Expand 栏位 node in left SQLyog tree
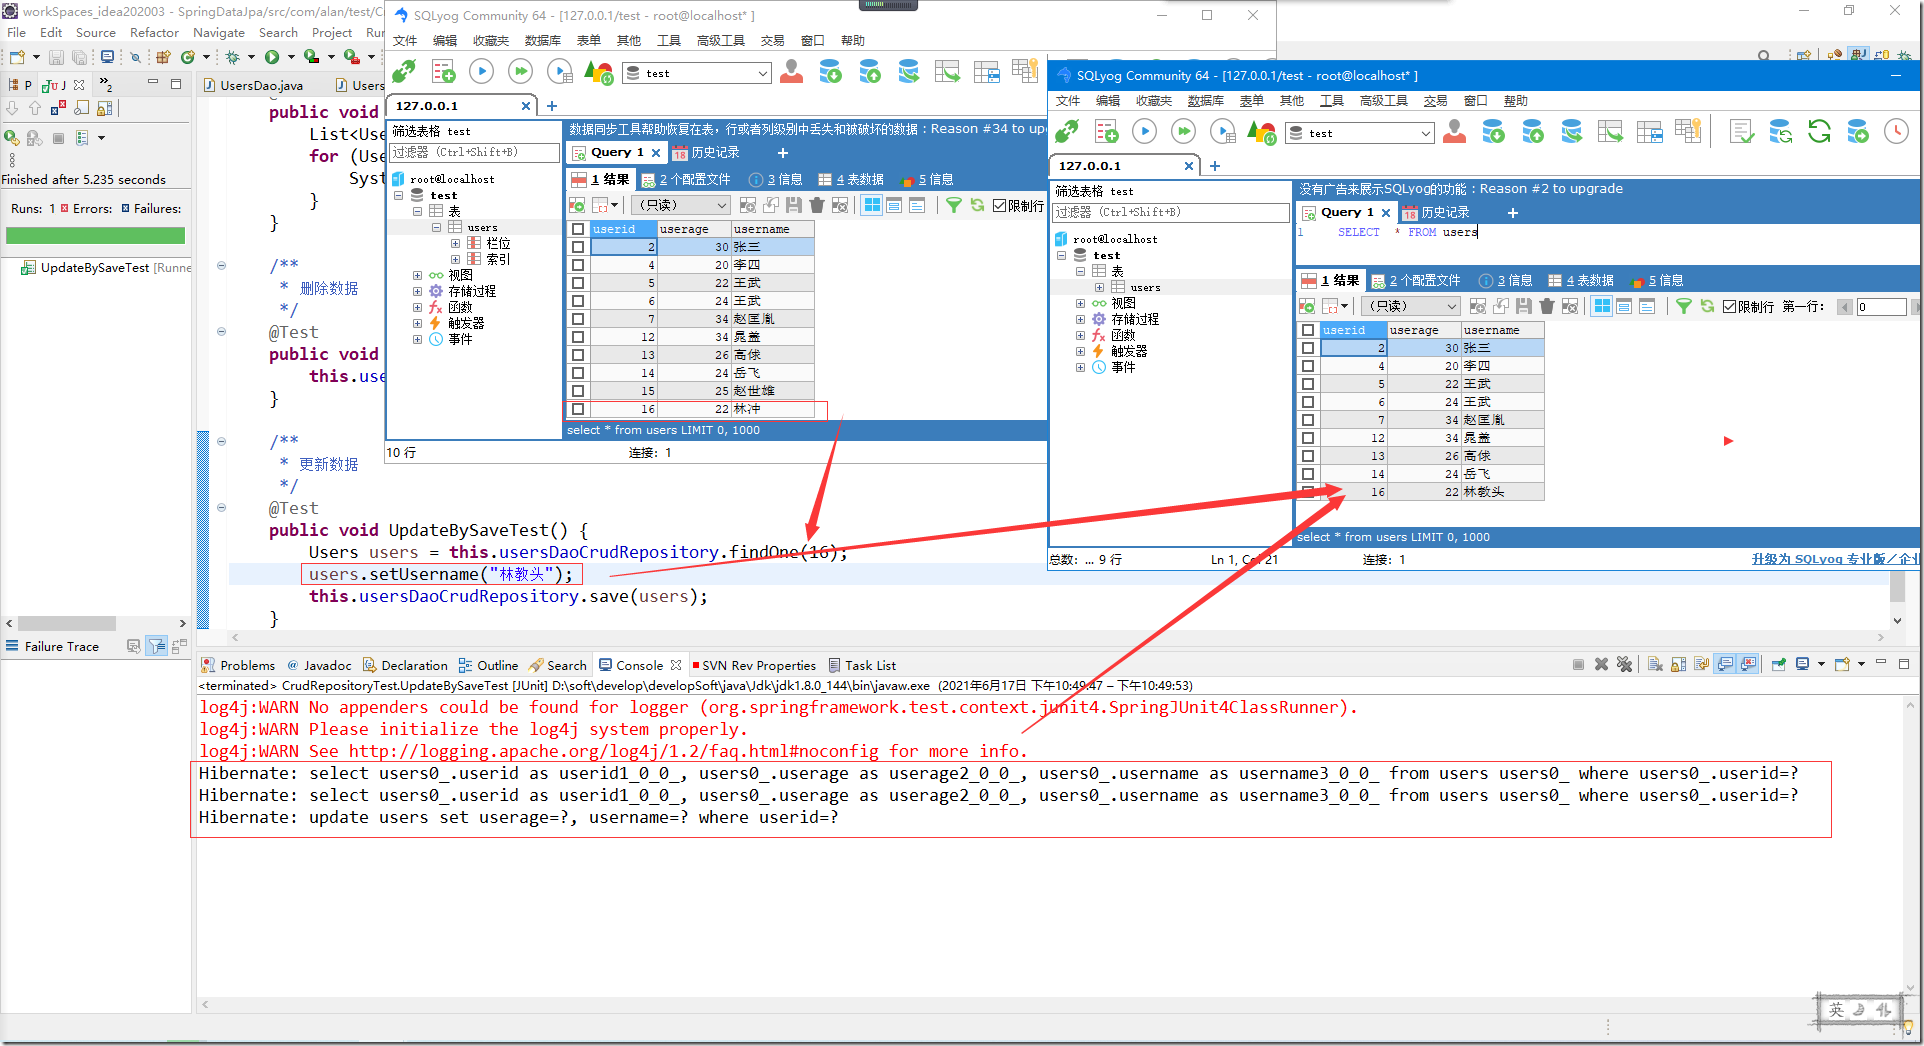The width and height of the screenshot is (1924, 1046). pyautogui.click(x=456, y=243)
